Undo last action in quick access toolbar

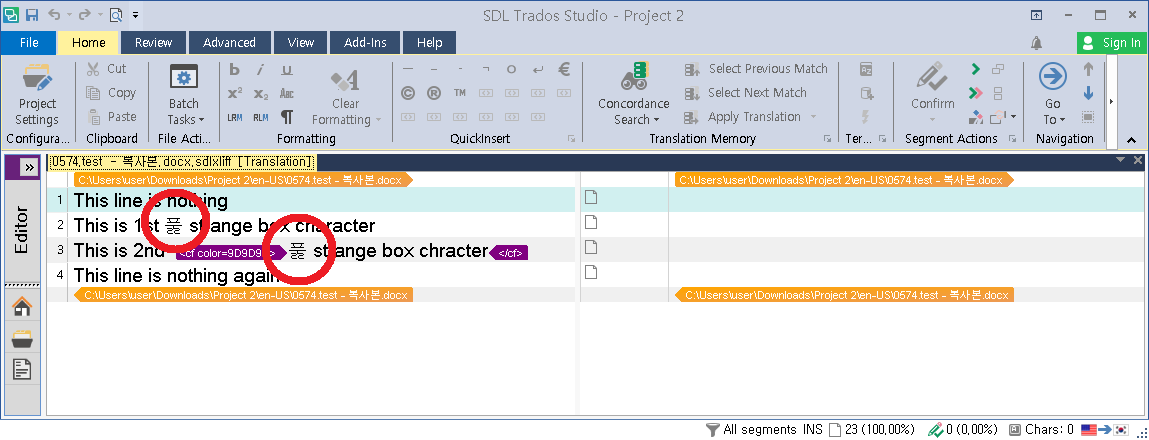click(x=54, y=15)
